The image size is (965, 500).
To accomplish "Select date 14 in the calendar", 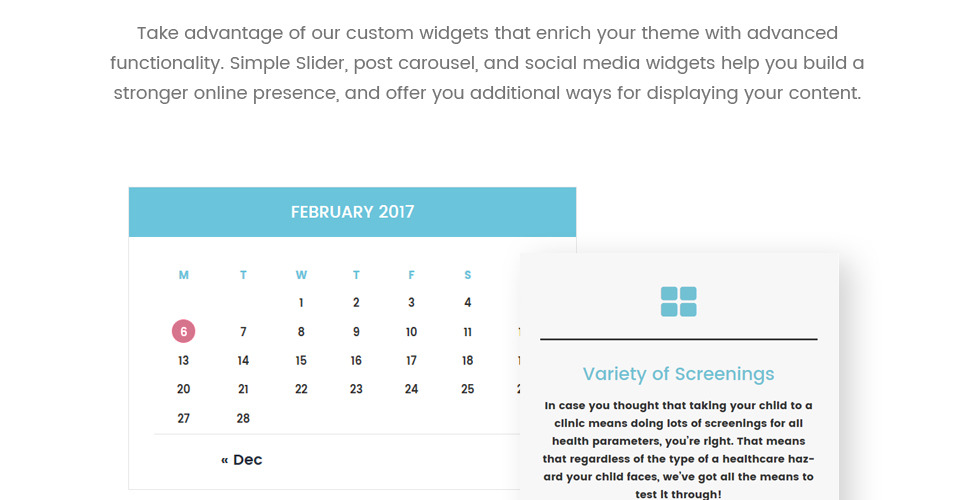I will [x=243, y=361].
